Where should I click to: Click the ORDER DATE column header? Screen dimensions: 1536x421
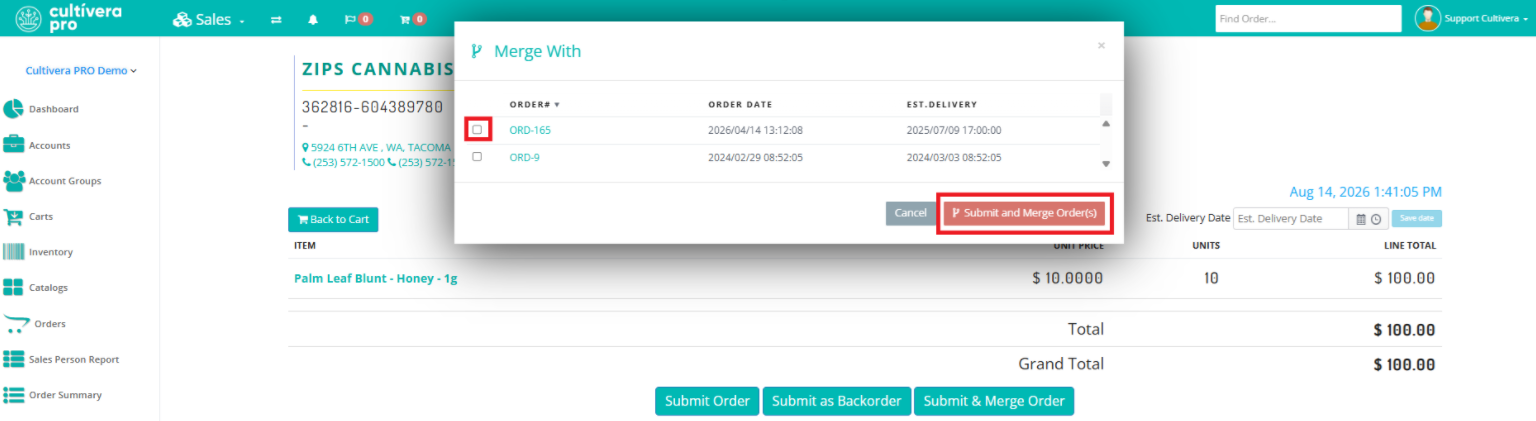coord(740,104)
